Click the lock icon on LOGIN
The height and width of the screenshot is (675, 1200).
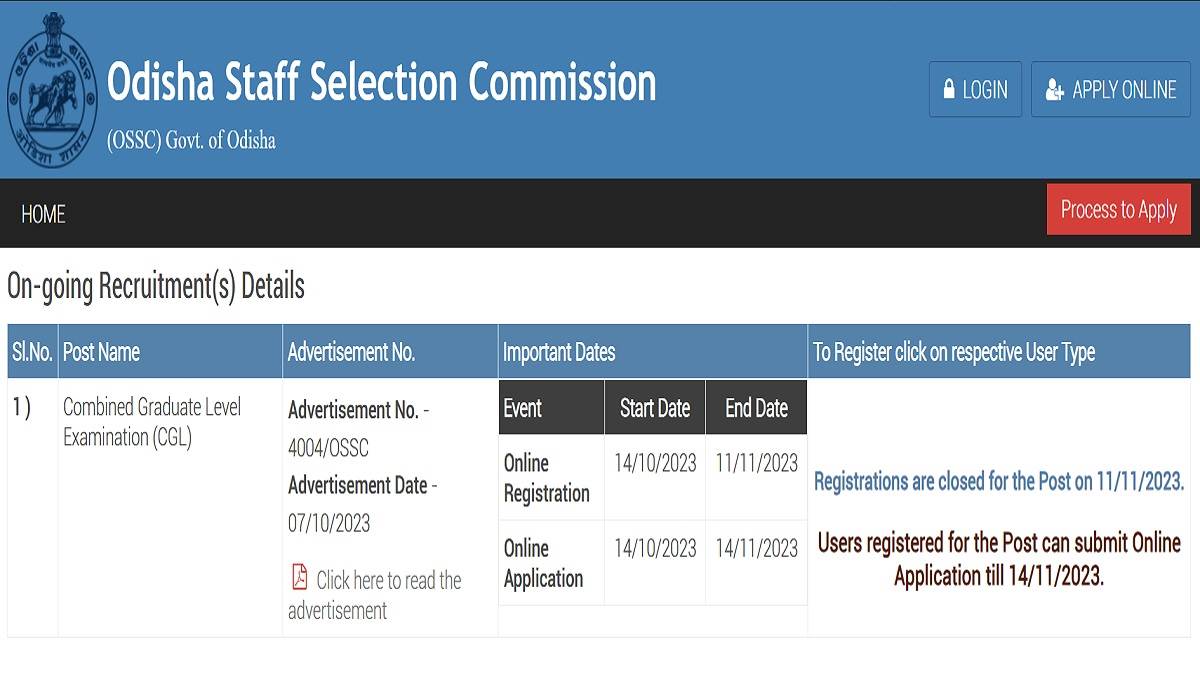[949, 90]
